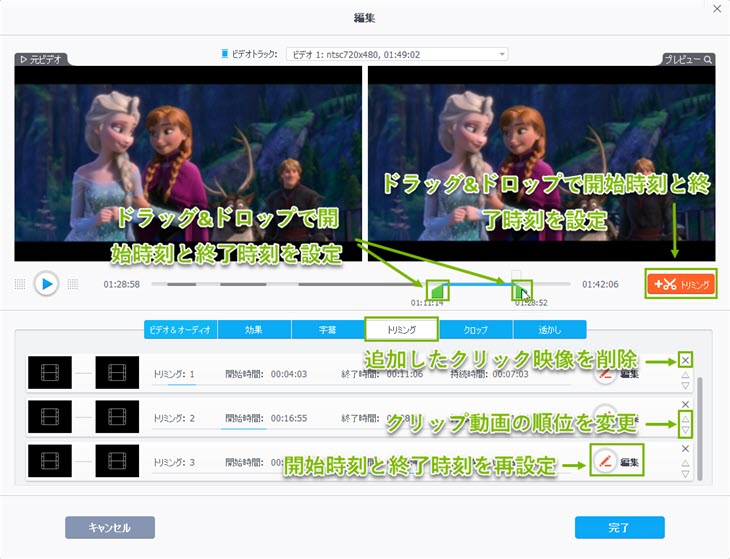Image resolution: width=730 pixels, height=559 pixels.
Task: Switch to the 透かし tab
Action: [549, 330]
